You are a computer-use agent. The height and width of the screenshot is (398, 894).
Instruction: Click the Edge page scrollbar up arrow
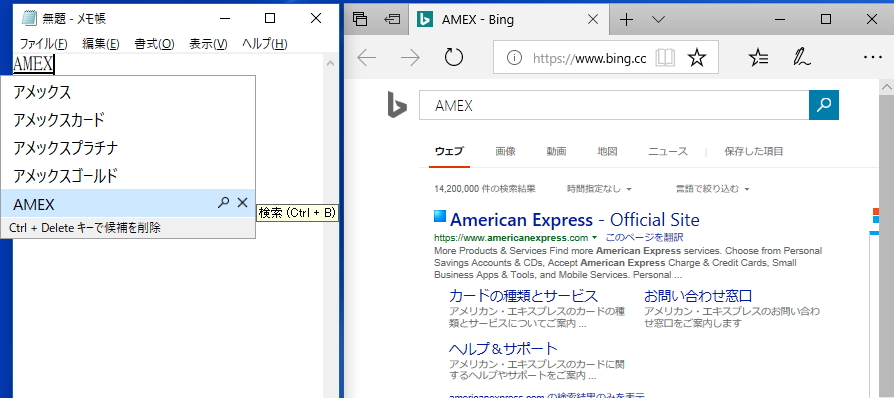pyautogui.click(x=887, y=87)
